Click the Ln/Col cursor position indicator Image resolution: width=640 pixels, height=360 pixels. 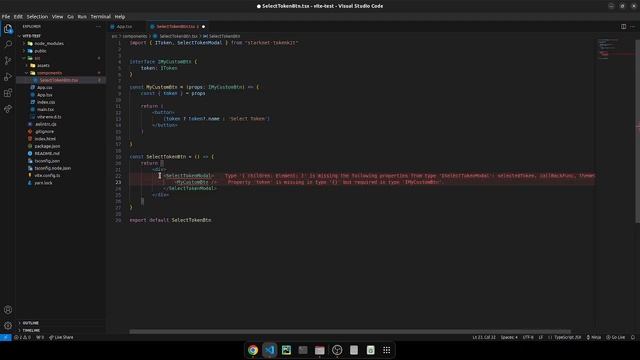[484, 338]
